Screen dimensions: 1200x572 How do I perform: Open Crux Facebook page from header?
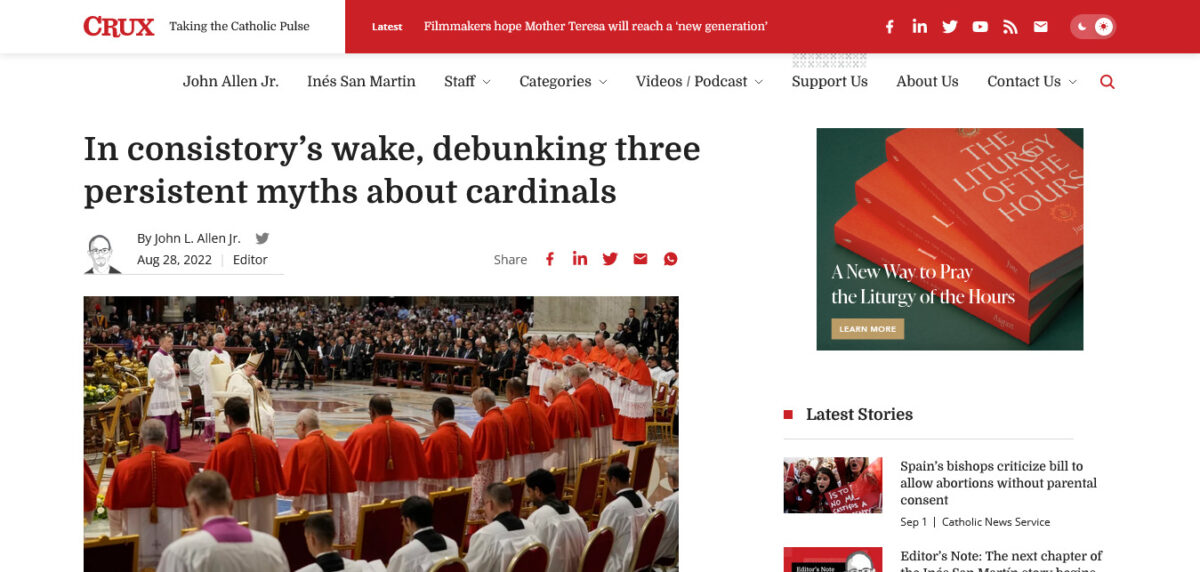click(889, 27)
